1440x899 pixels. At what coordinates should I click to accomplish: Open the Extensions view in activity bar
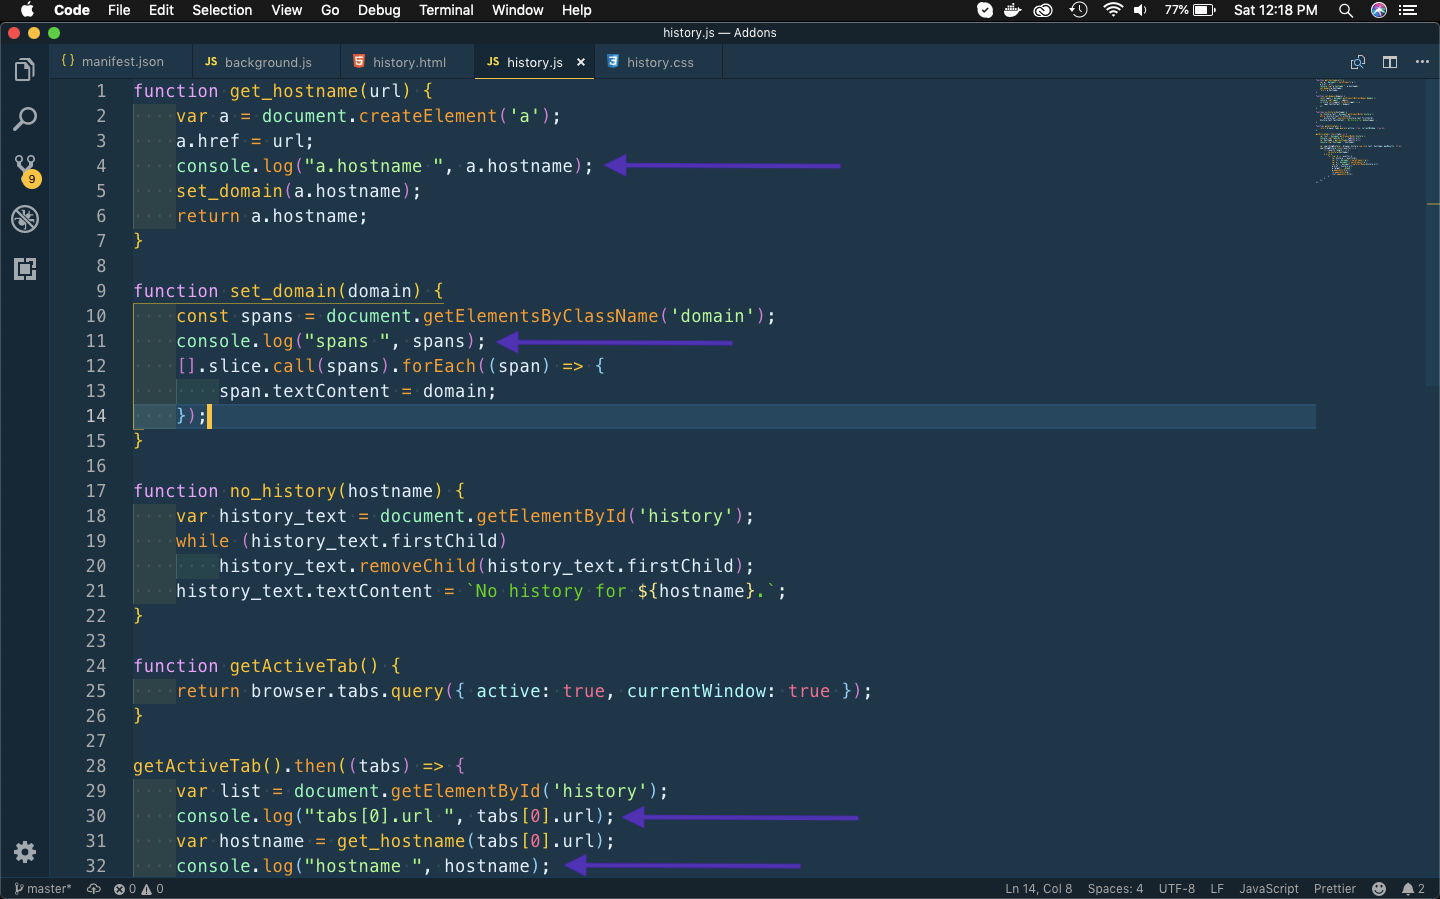point(25,269)
